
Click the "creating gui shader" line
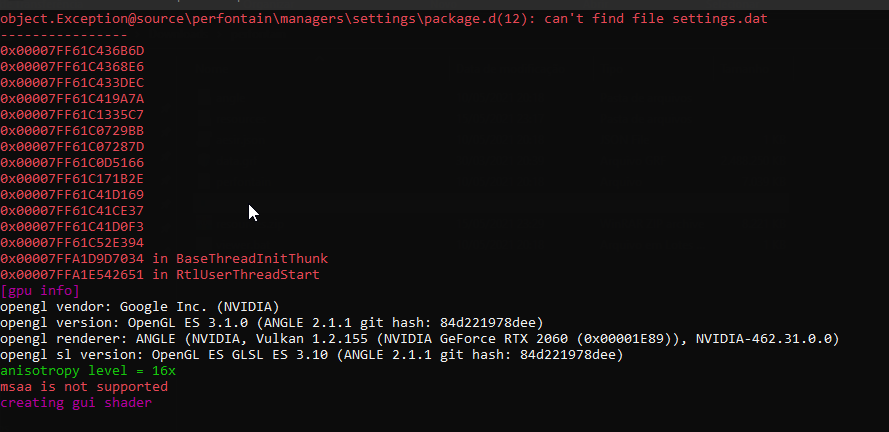point(76,403)
